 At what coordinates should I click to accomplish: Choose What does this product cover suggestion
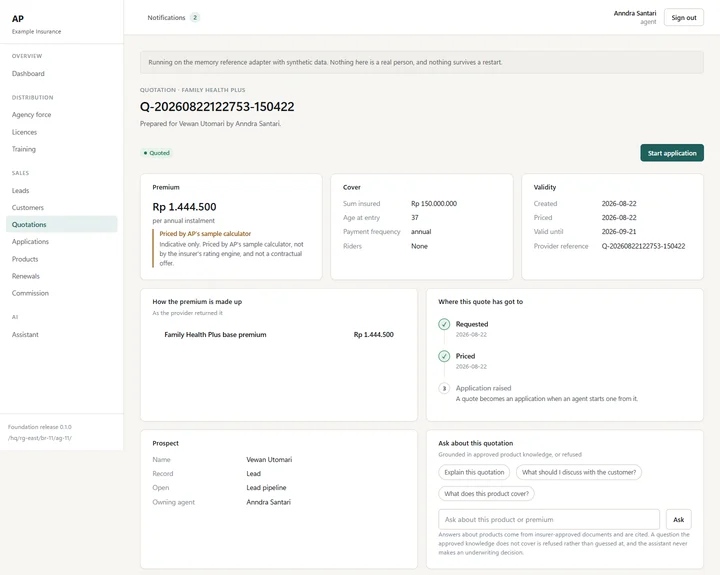point(486,494)
